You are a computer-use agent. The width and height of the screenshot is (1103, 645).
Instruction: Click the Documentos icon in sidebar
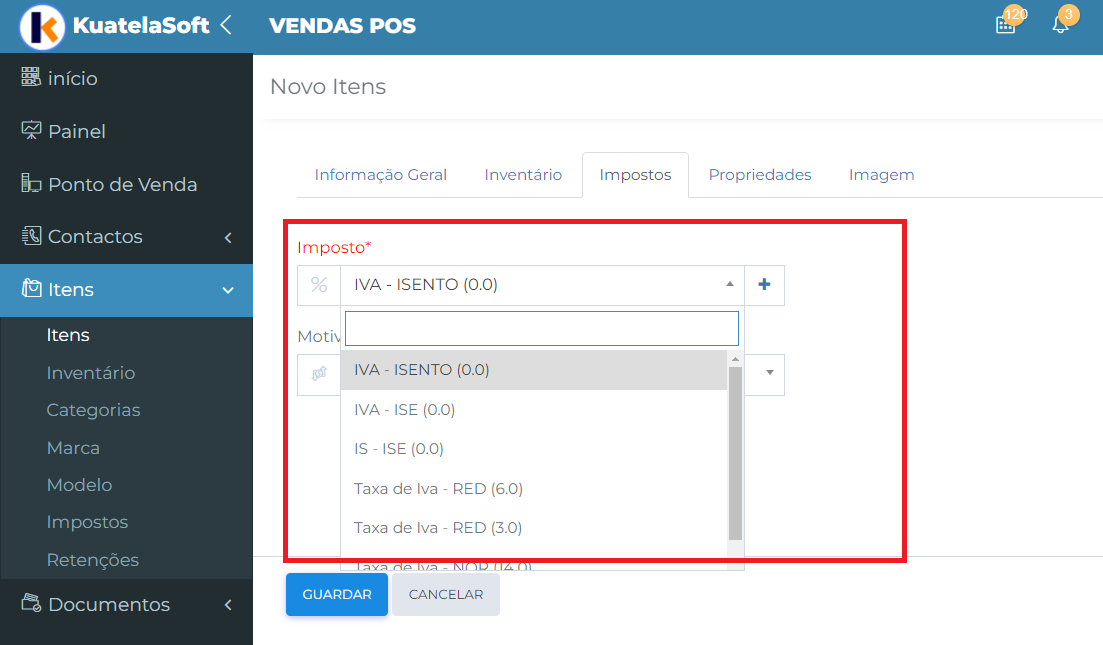31,603
